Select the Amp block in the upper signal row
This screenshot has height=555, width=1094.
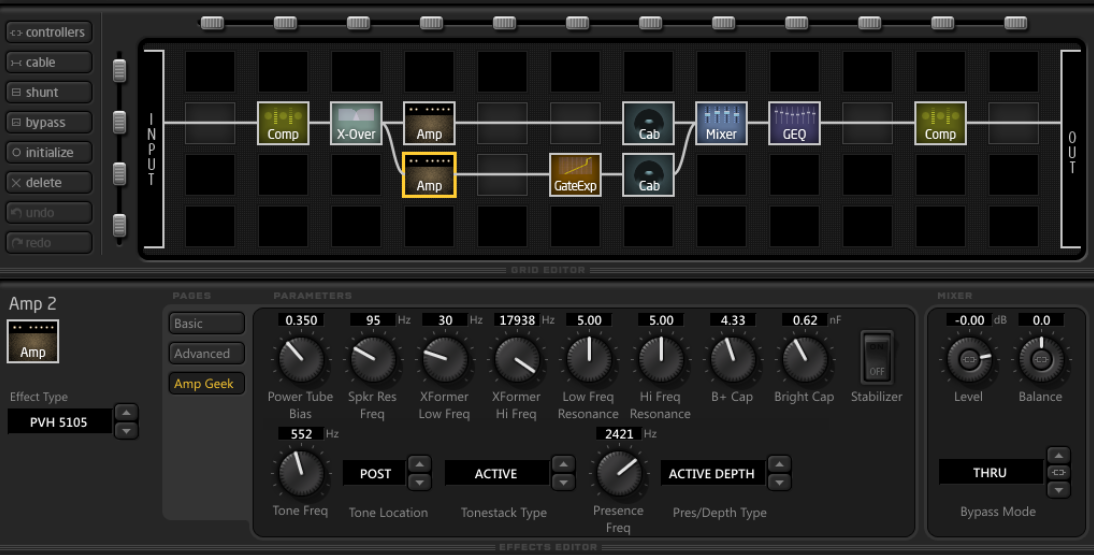(x=429, y=124)
